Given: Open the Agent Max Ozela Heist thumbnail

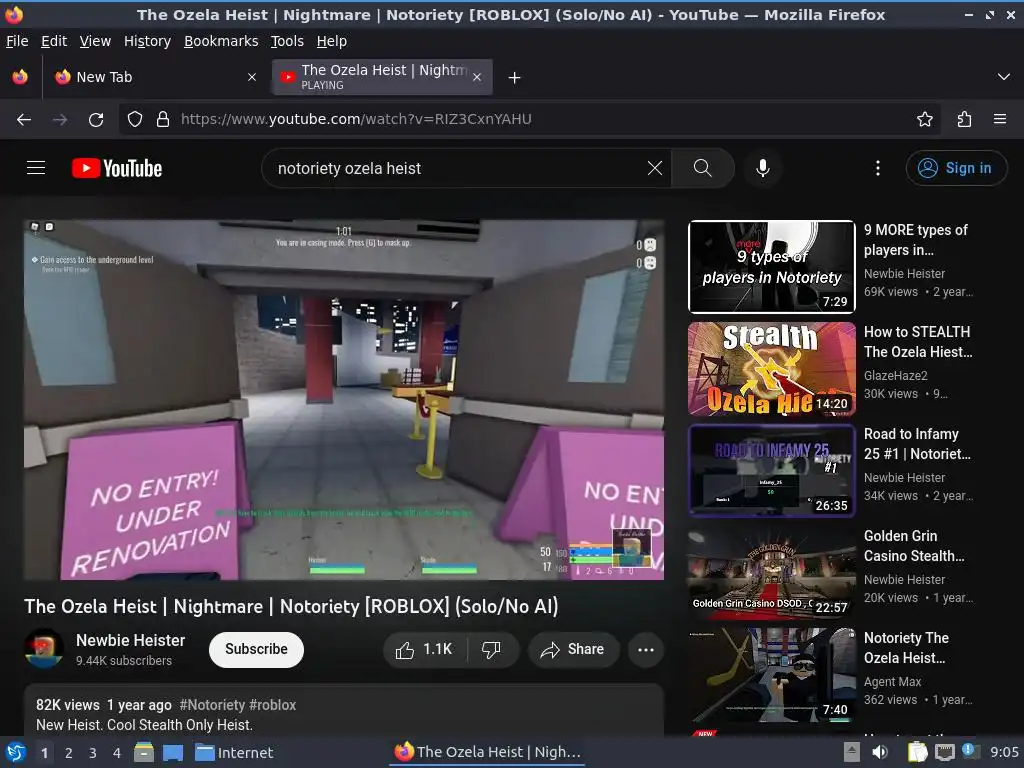Looking at the screenshot, I should 772,675.
